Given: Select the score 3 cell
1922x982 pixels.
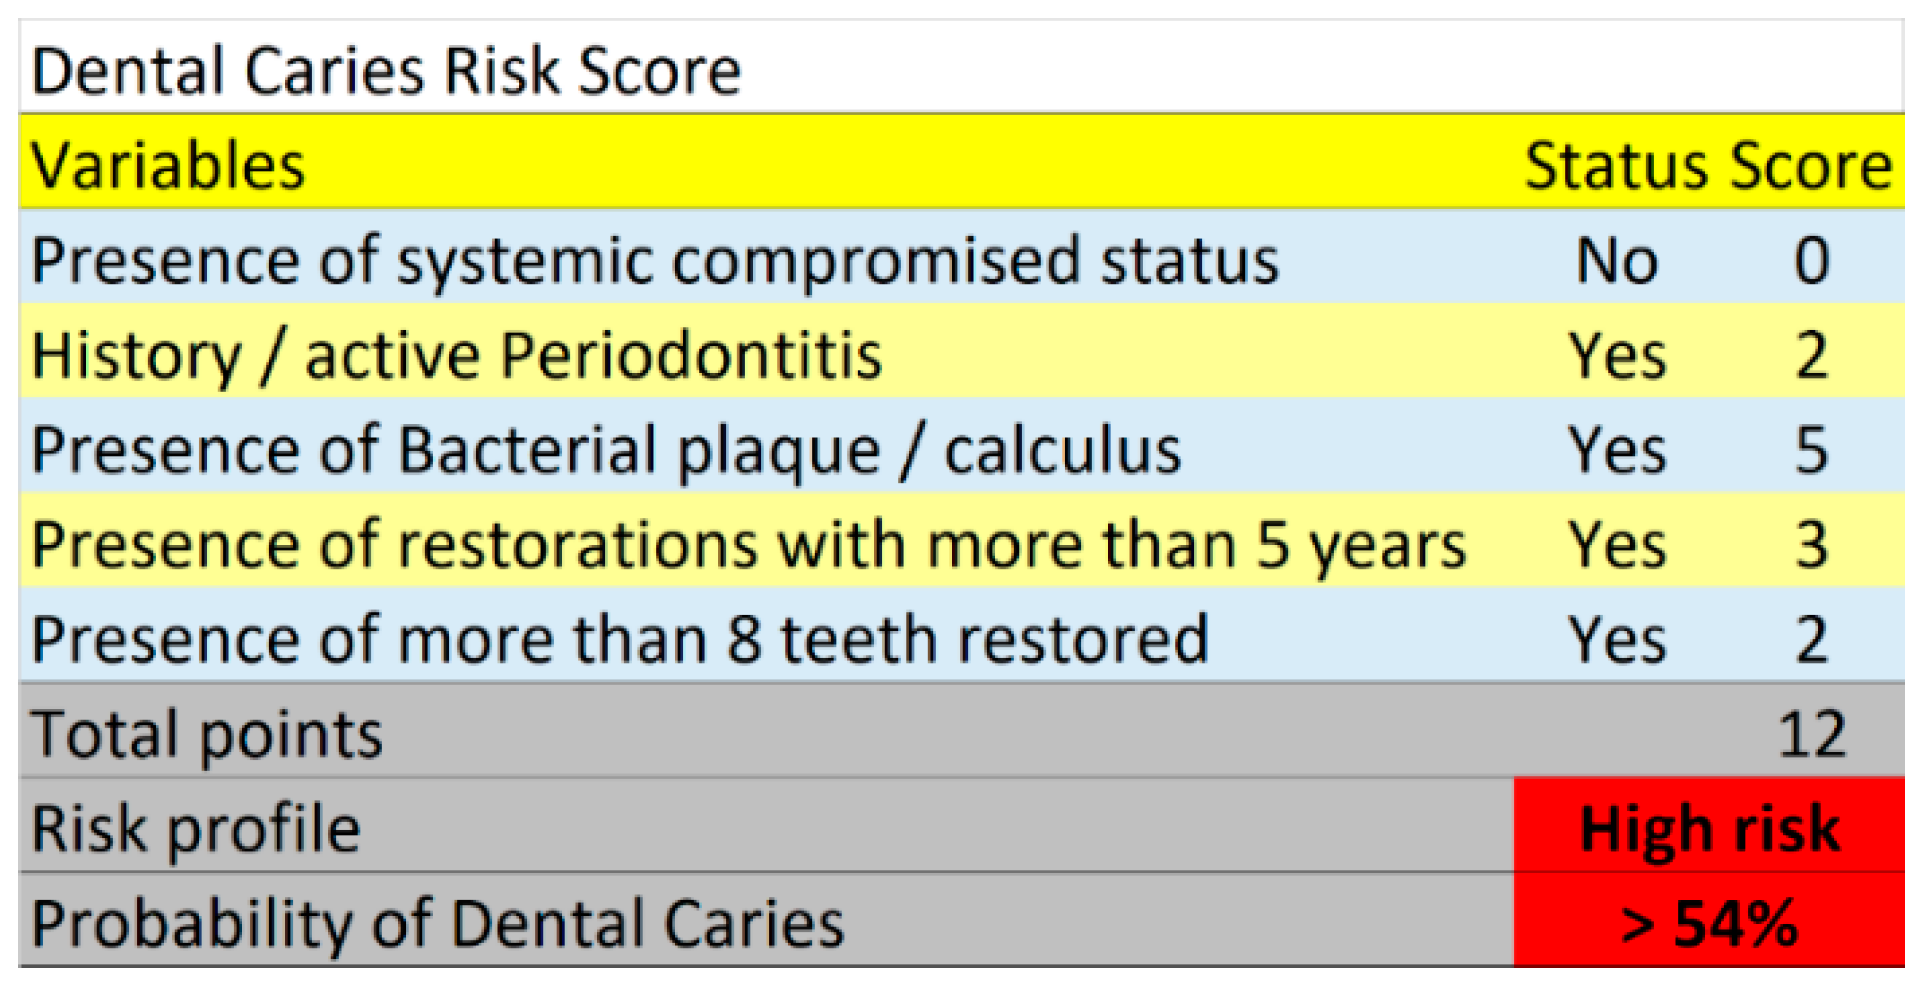Looking at the screenshot, I should pyautogui.click(x=1811, y=545).
